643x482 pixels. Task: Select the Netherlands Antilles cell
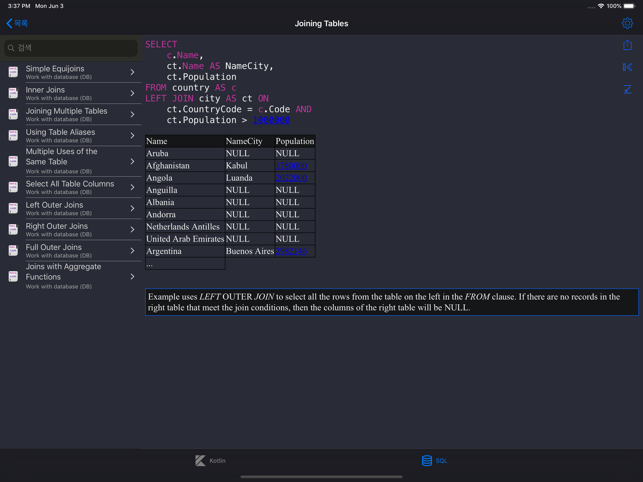click(x=185, y=227)
